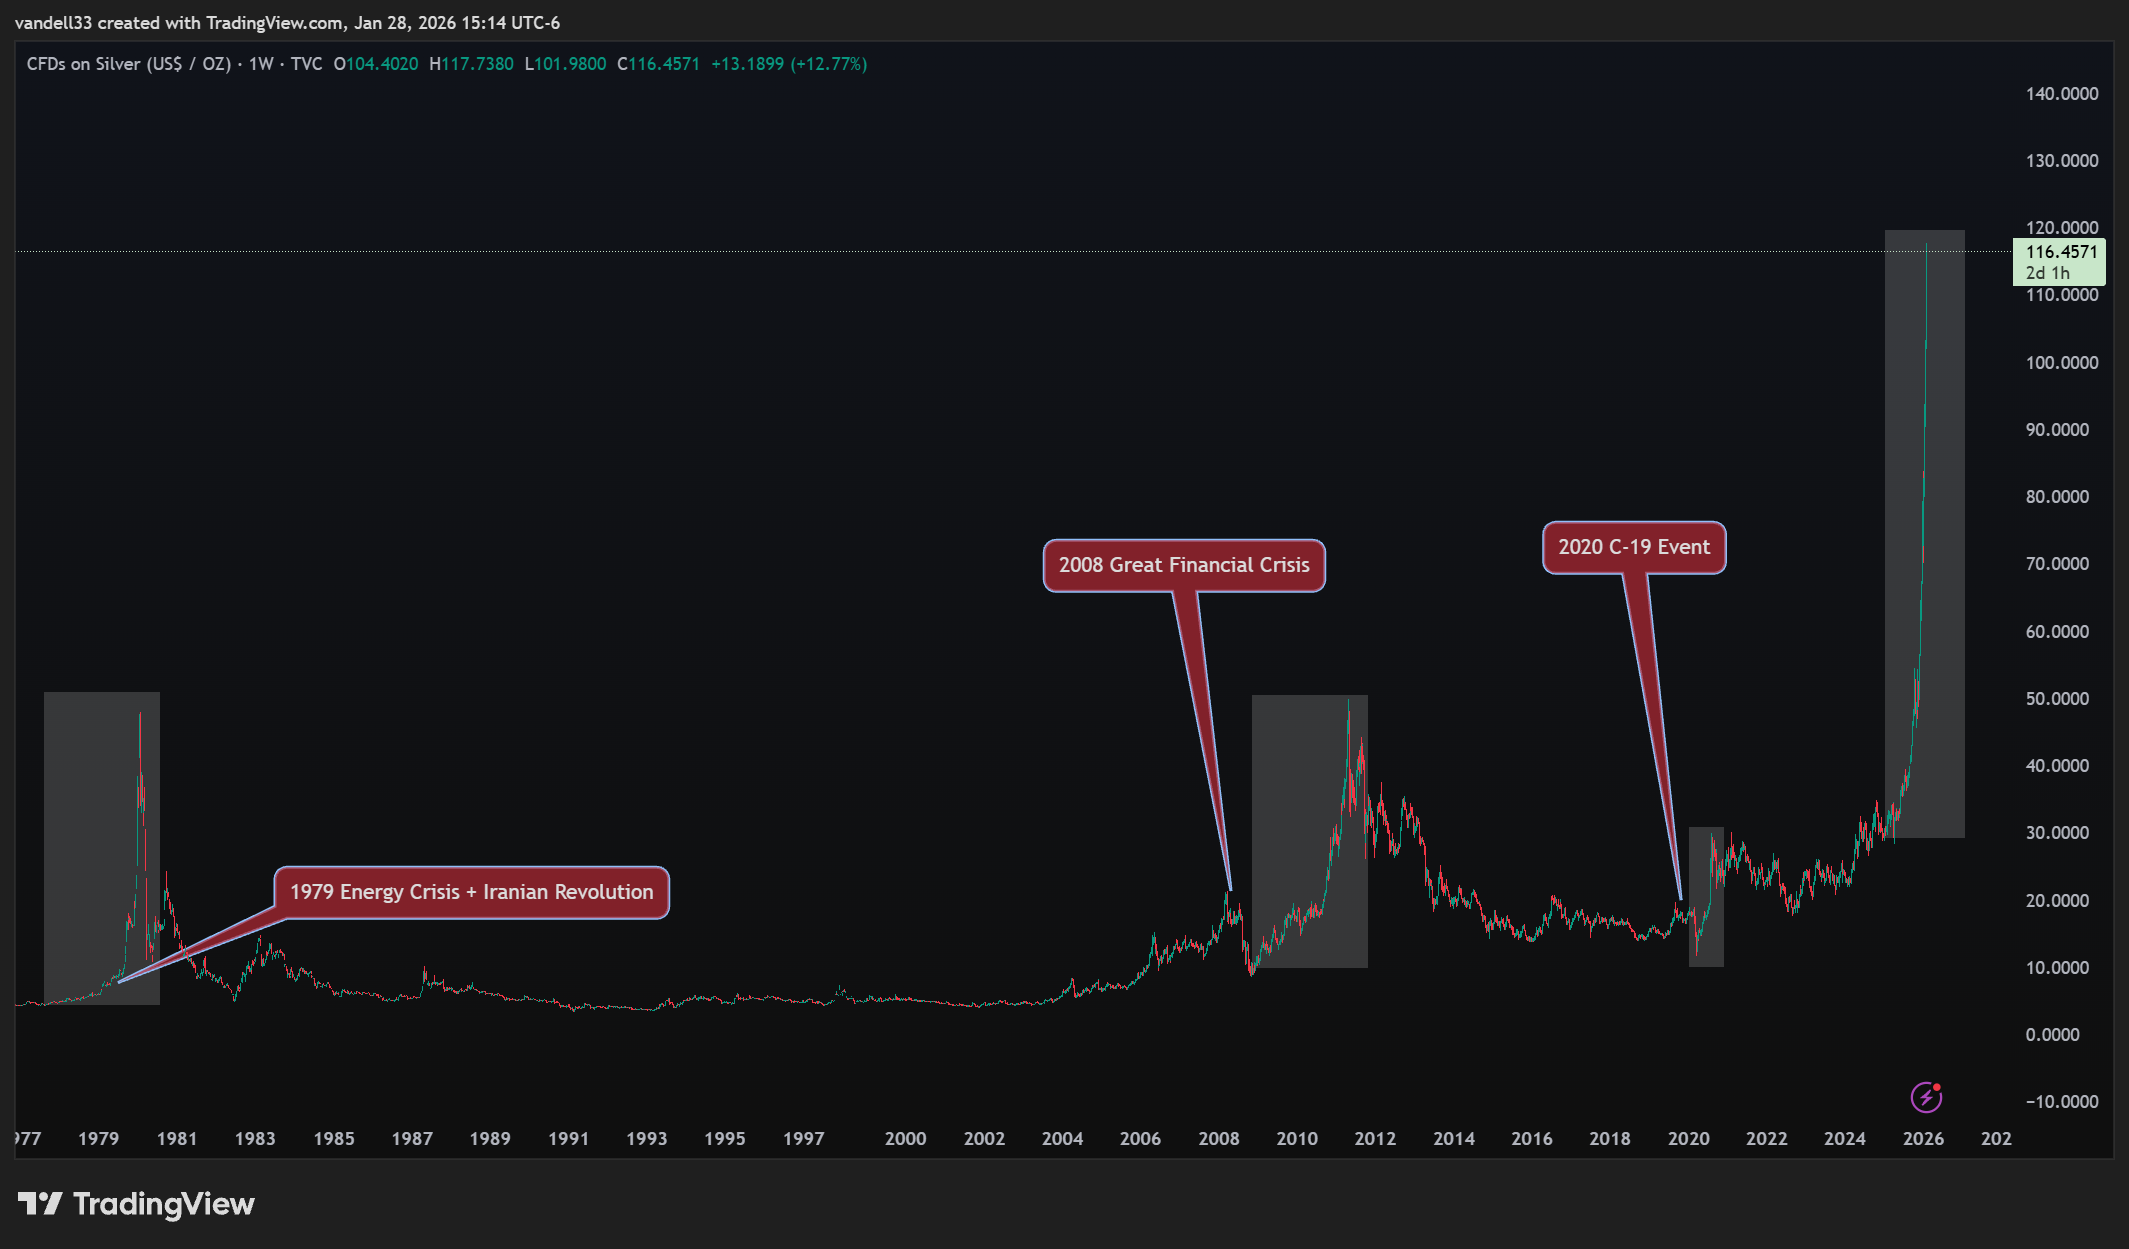Click the 80.0000 price axis label
This screenshot has width=2129, height=1249.
tap(2057, 497)
